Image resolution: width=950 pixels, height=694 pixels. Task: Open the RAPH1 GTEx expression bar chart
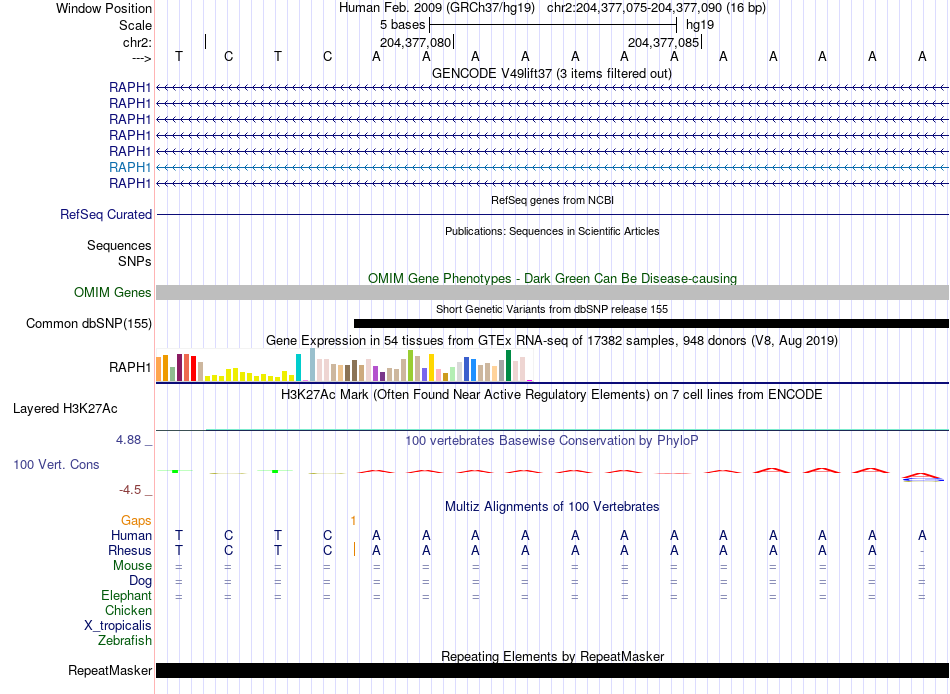344,365
